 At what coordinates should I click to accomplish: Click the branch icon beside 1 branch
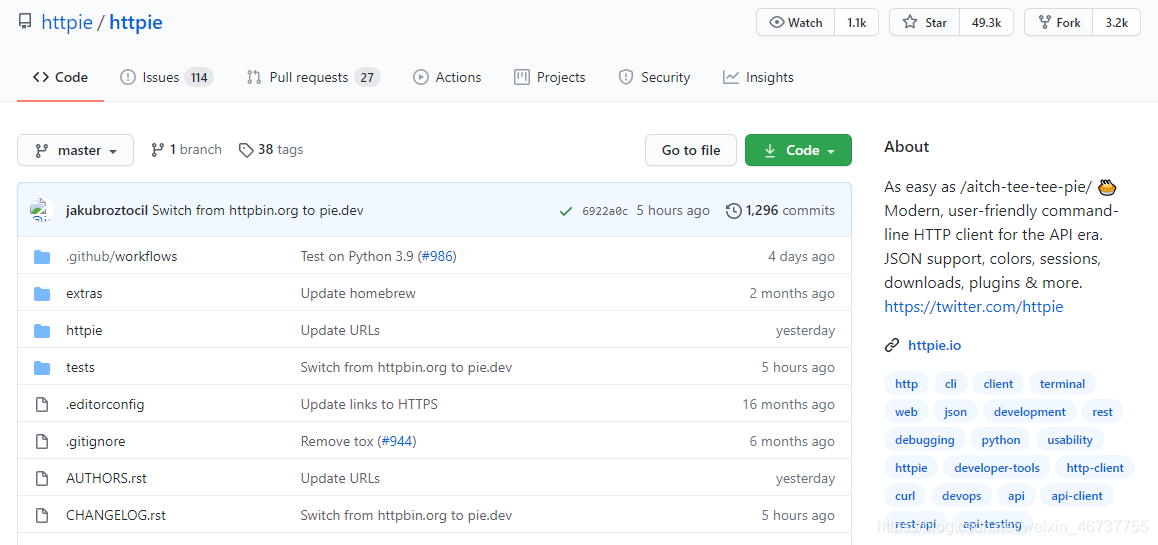click(x=157, y=150)
